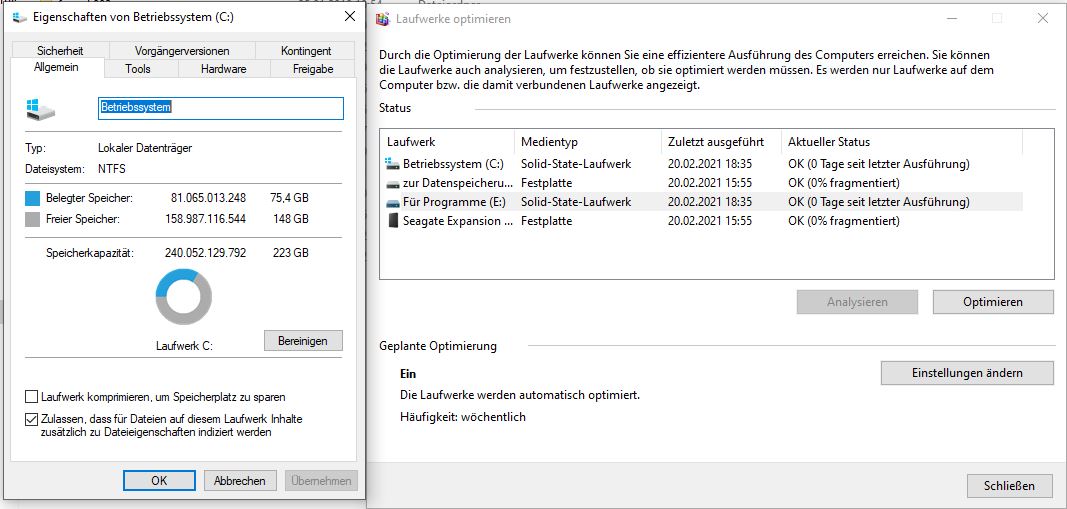Close the Laufwerke optimieren window
The width and height of the screenshot is (1067, 509).
(x=1043, y=18)
